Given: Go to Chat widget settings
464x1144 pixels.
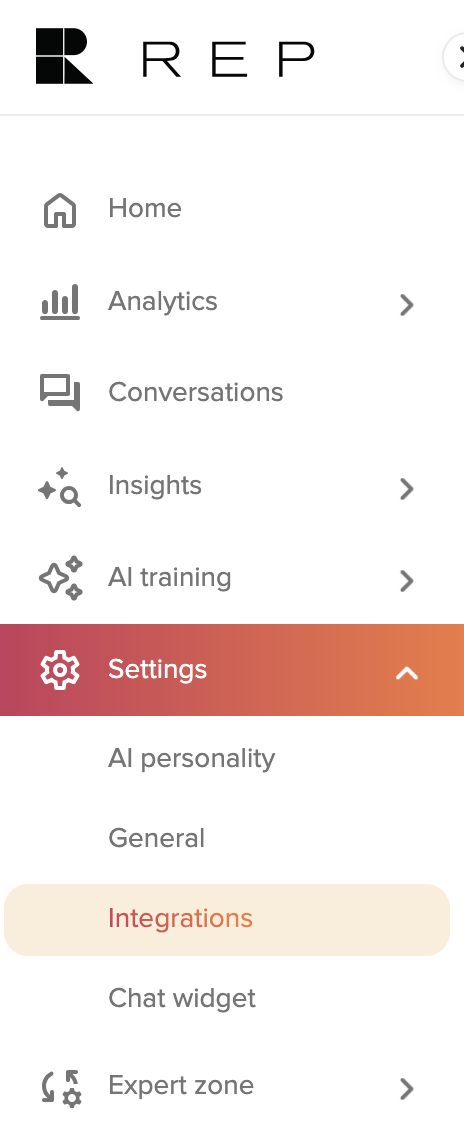Looking at the screenshot, I should coord(182,998).
